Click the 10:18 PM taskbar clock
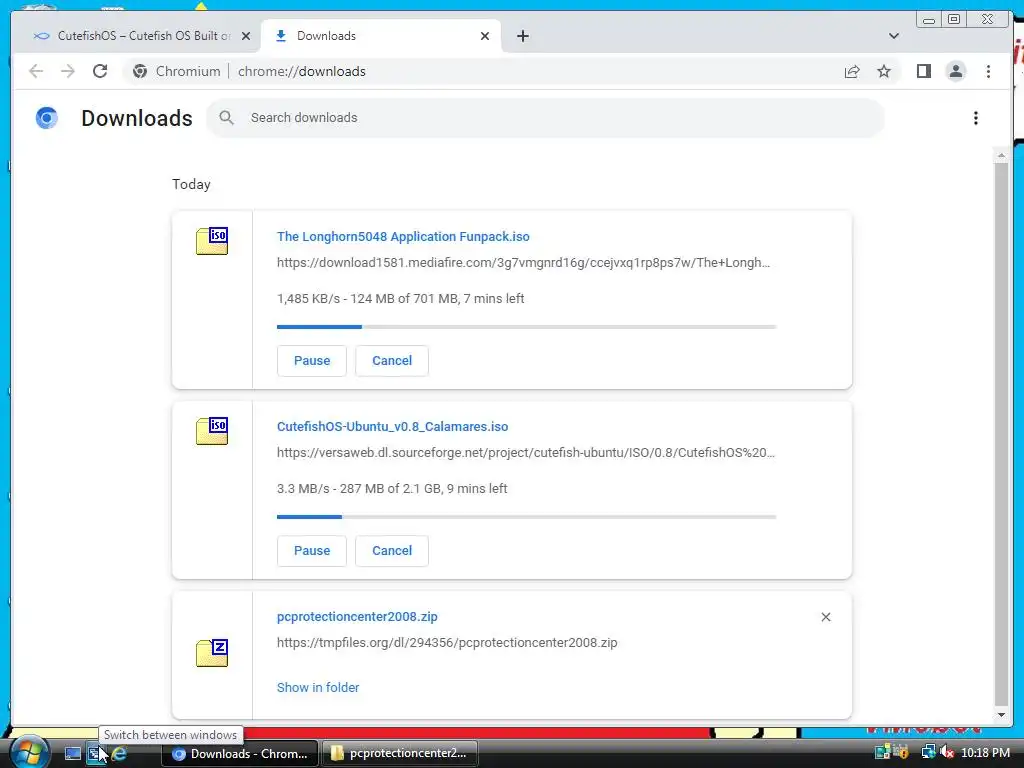The width and height of the screenshot is (1024, 768). (x=985, y=753)
